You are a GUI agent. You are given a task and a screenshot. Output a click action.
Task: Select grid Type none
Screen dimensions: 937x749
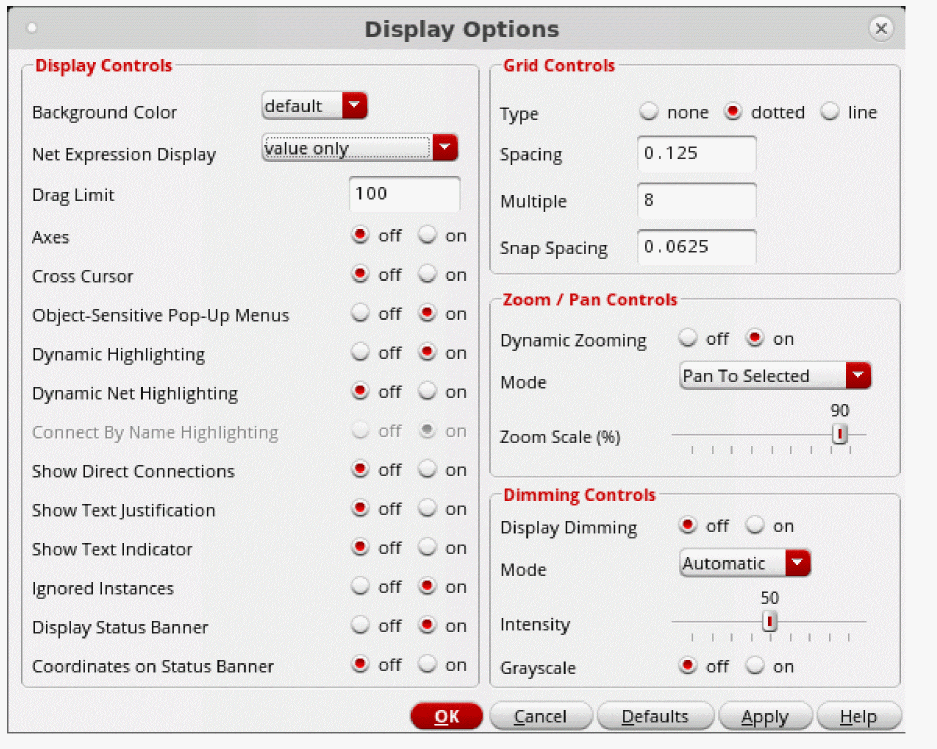[x=649, y=112]
